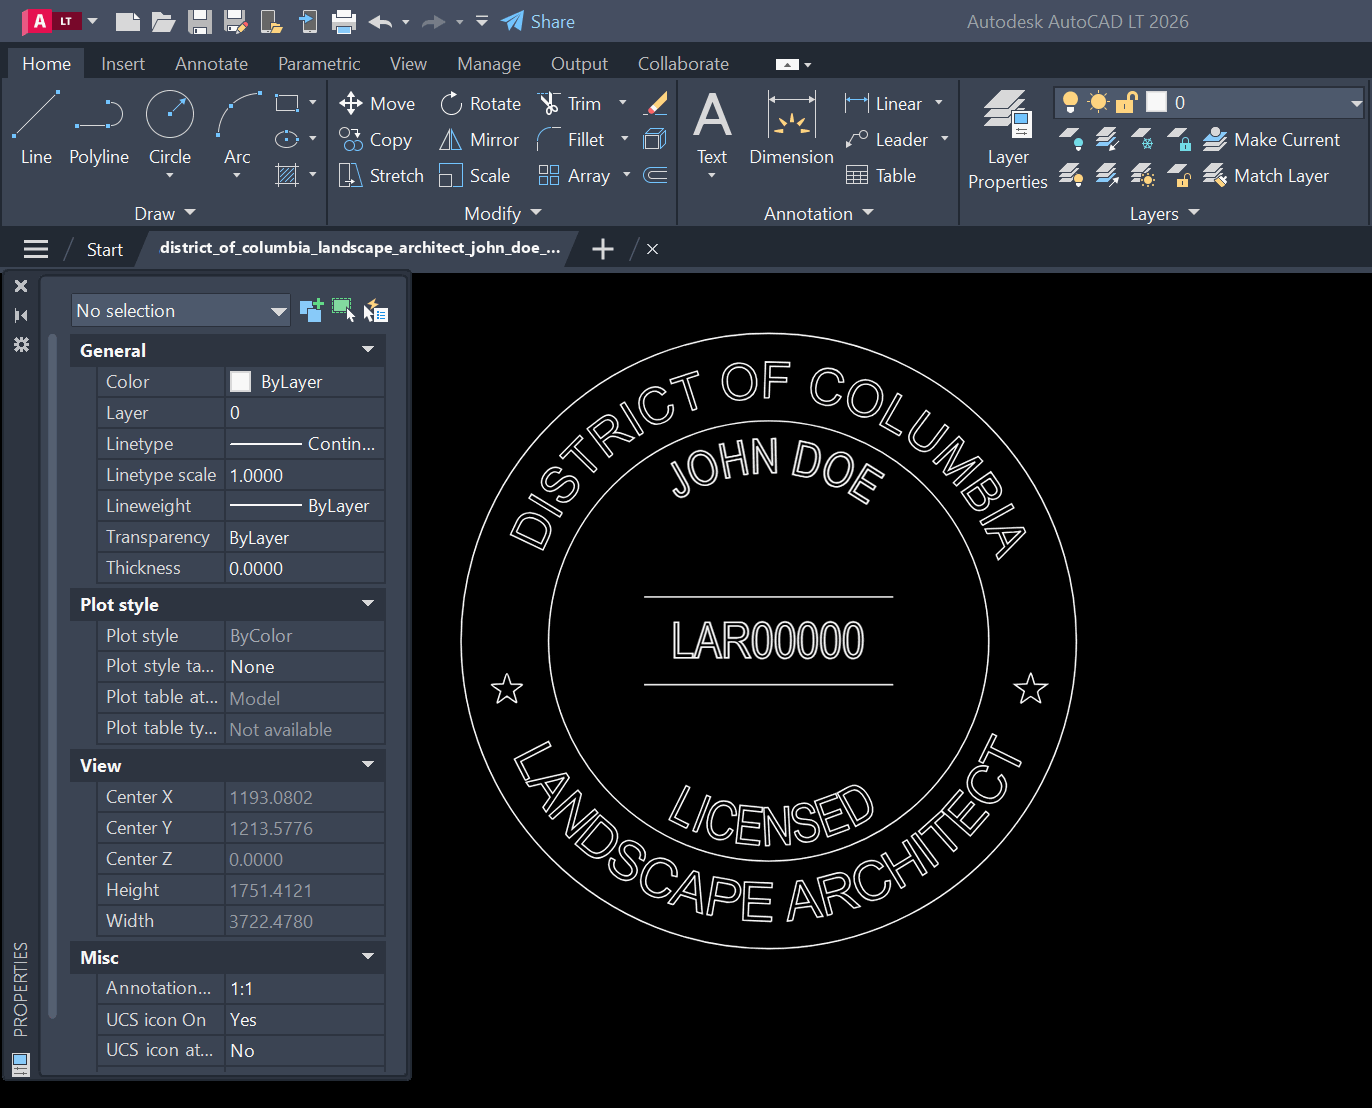Click the layer color swatch in Layers panel

[1156, 102]
